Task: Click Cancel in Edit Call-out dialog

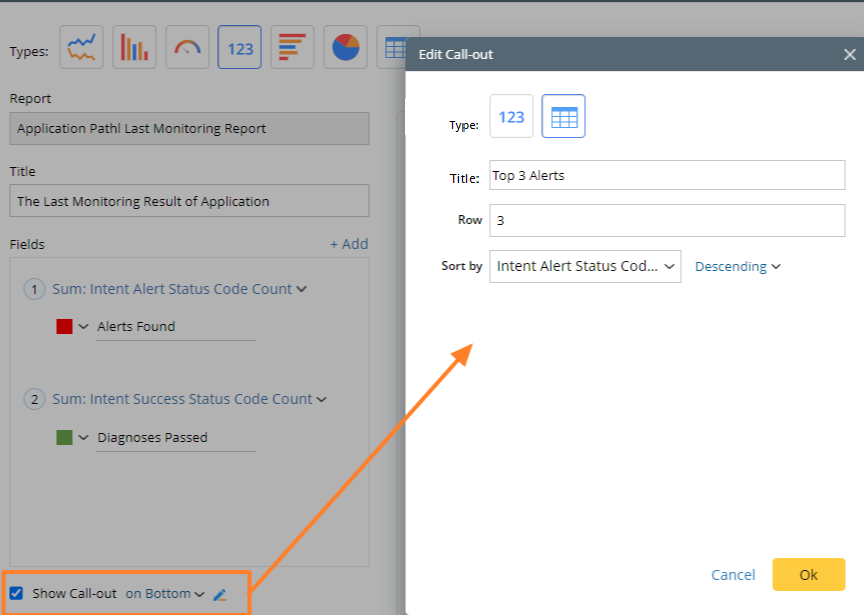Action: click(x=733, y=574)
